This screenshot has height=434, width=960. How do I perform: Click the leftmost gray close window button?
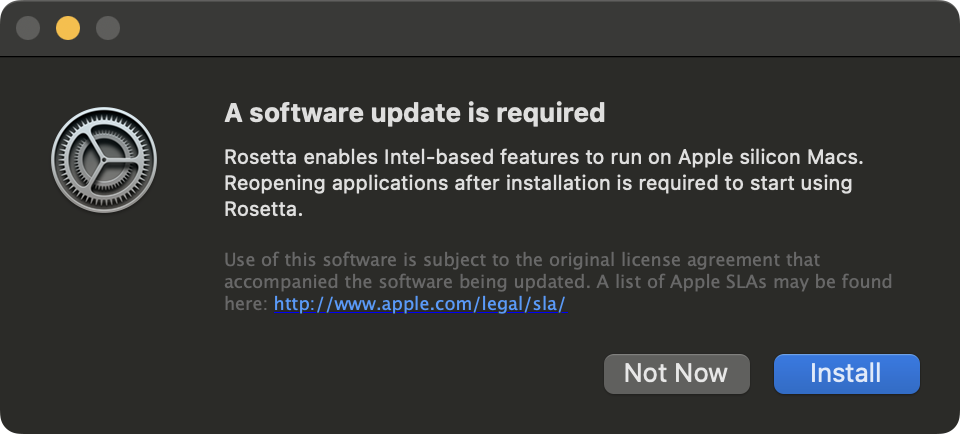pos(28,28)
